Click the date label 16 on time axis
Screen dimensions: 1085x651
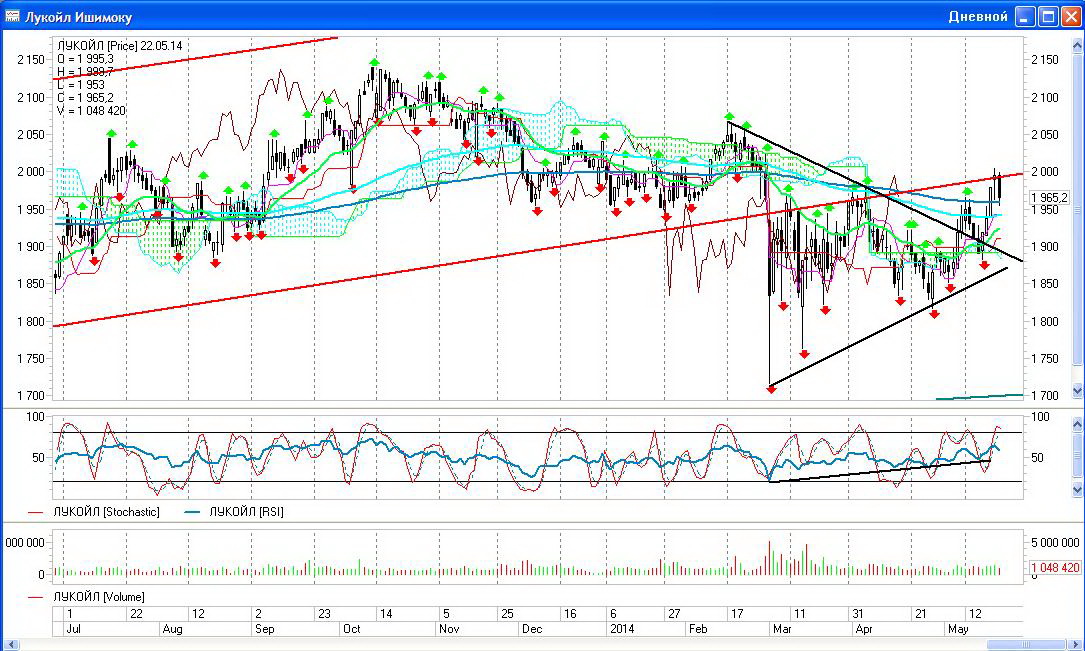click(x=570, y=614)
